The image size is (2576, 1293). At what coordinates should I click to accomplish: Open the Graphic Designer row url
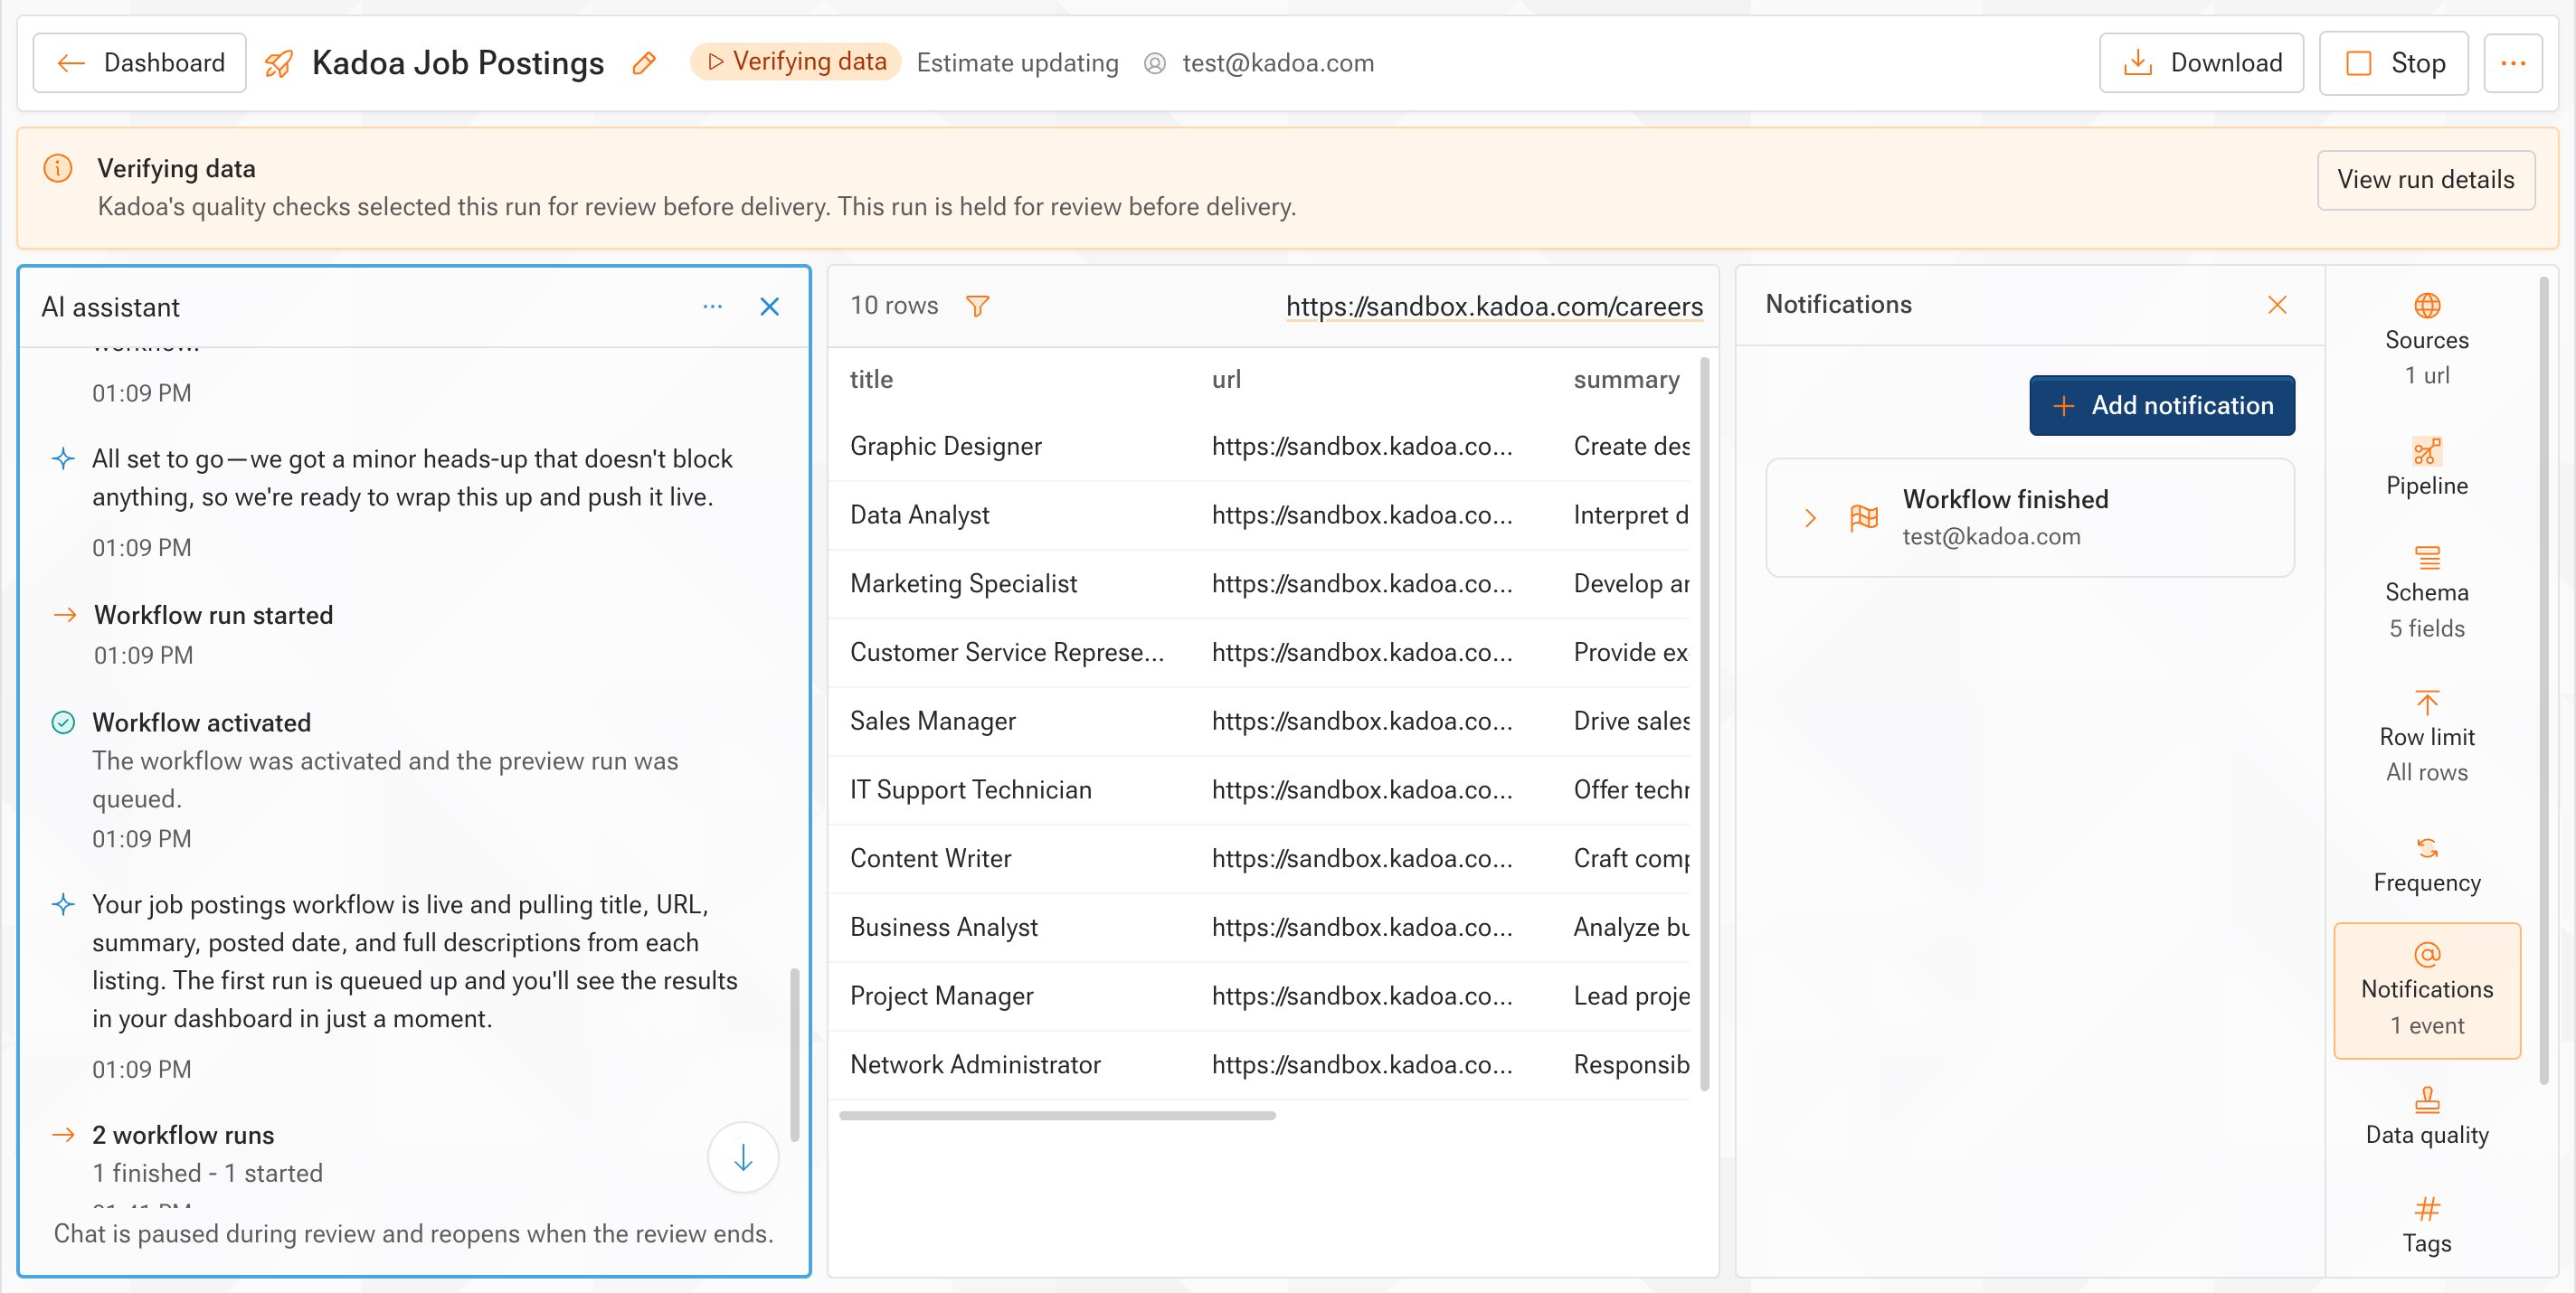[1361, 446]
